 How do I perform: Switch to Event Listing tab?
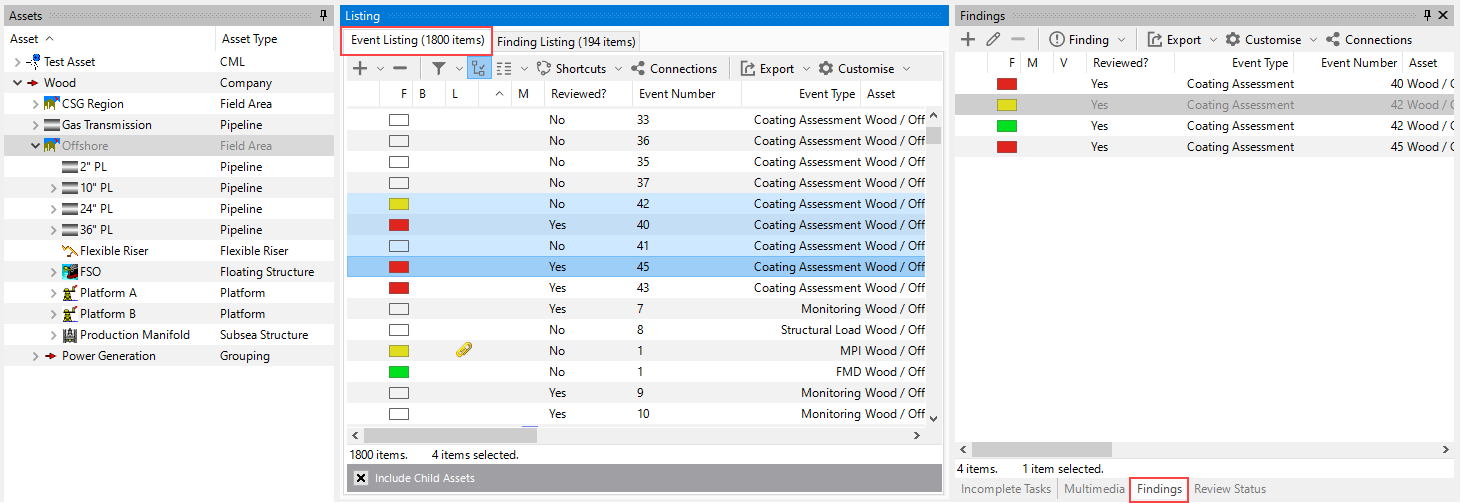click(417, 40)
